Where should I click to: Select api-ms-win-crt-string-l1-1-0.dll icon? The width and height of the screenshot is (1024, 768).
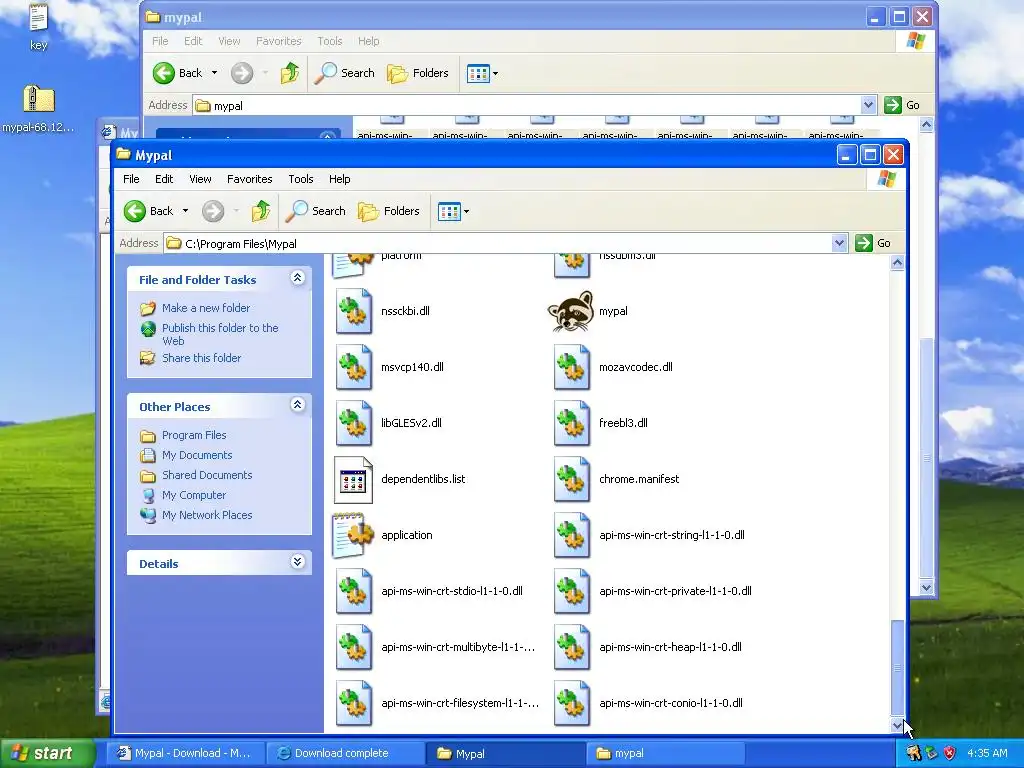[x=571, y=536]
